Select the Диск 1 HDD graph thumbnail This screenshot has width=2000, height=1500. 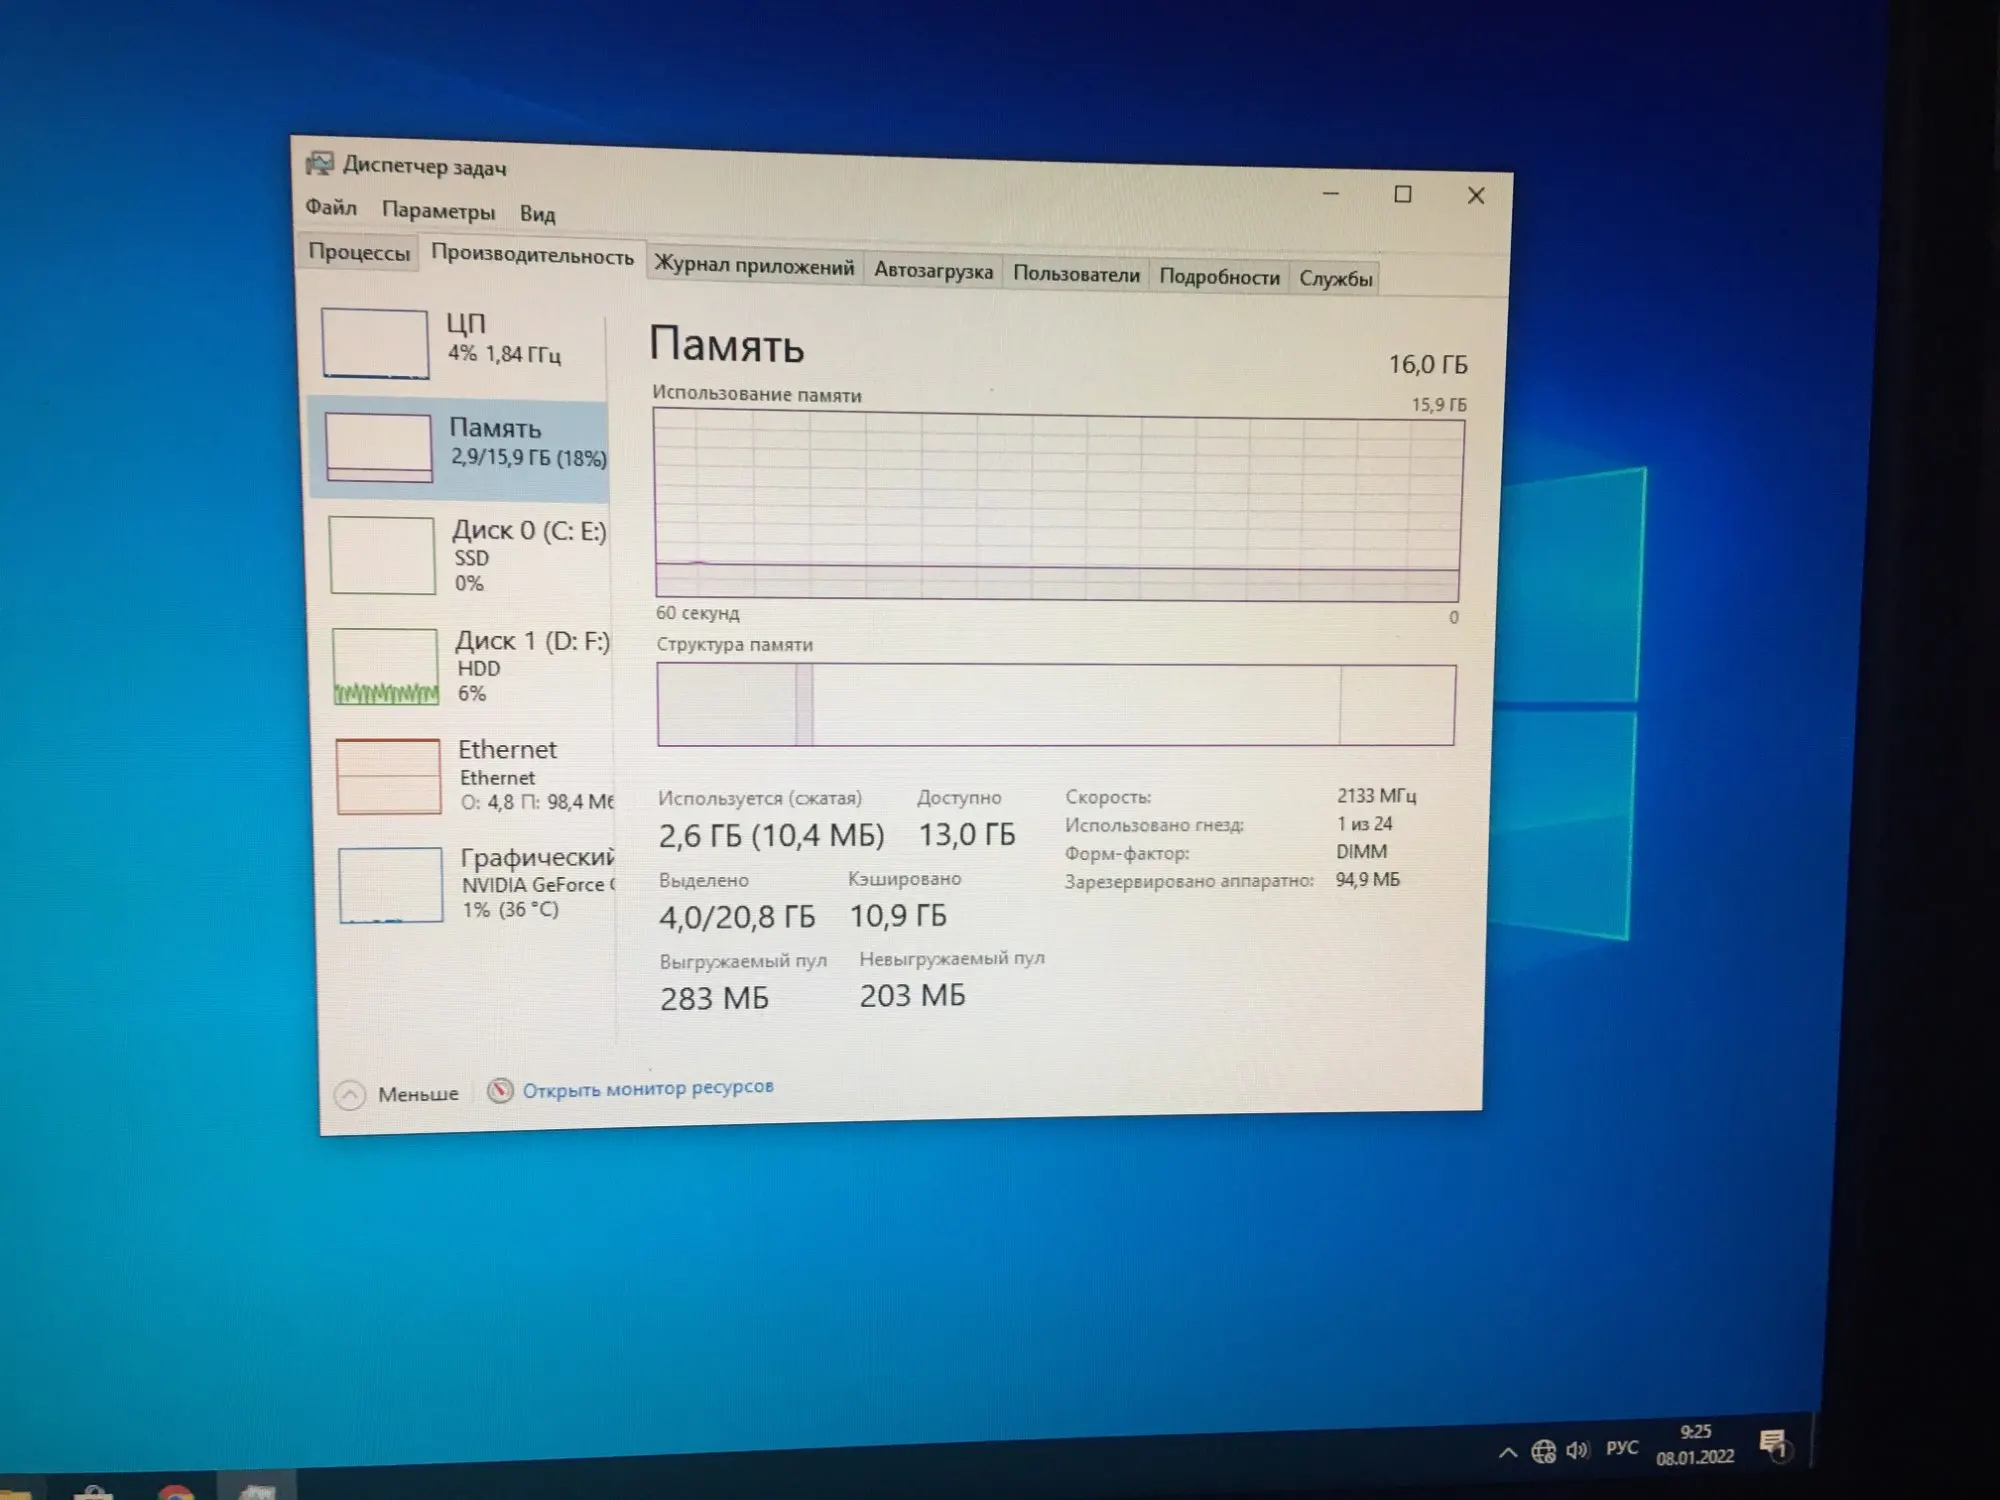point(385,667)
